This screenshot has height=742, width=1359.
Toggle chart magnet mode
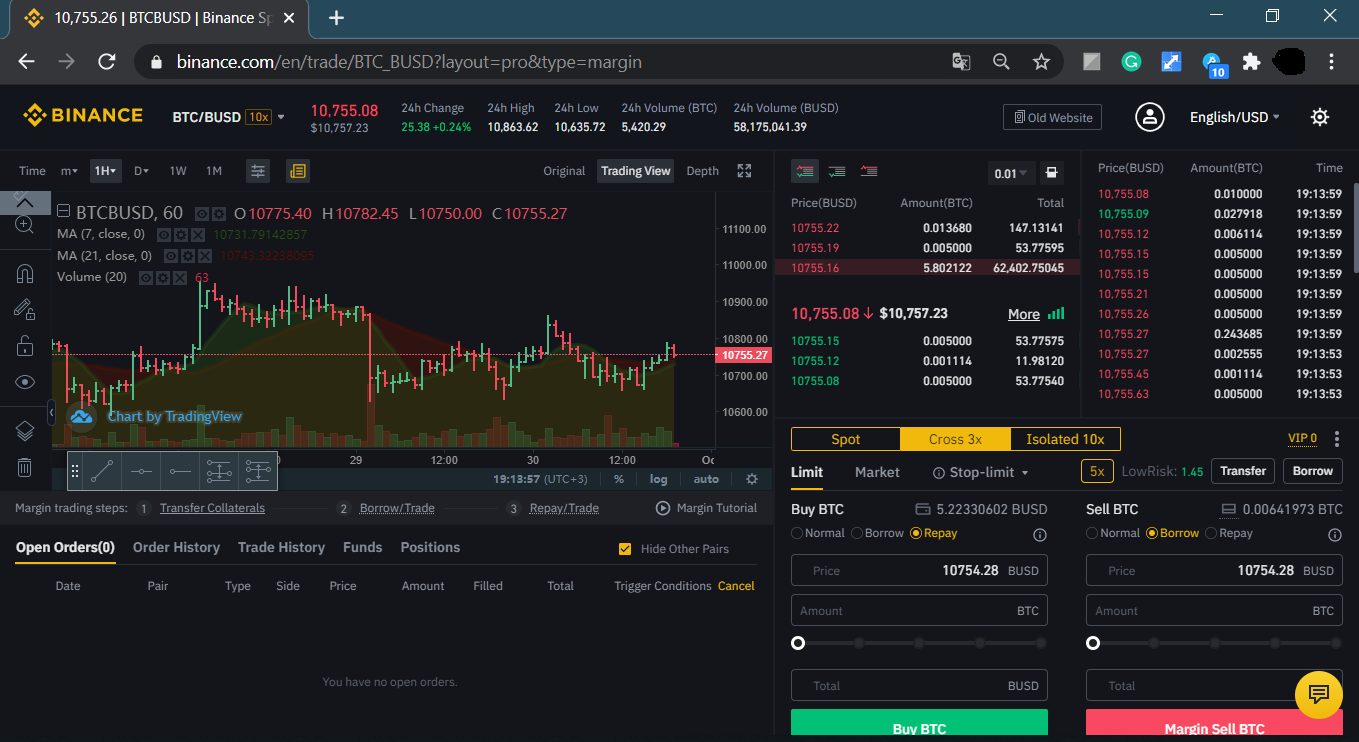click(25, 273)
